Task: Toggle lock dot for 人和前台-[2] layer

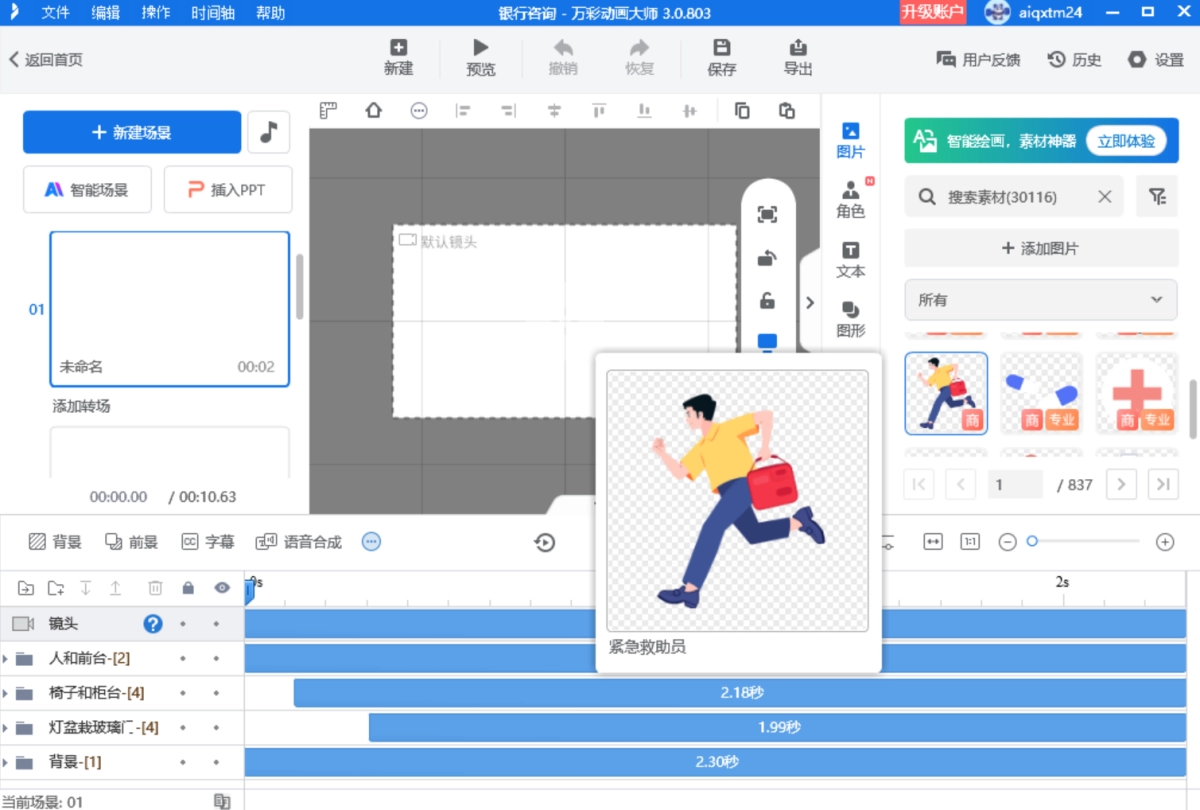Action: pos(182,659)
